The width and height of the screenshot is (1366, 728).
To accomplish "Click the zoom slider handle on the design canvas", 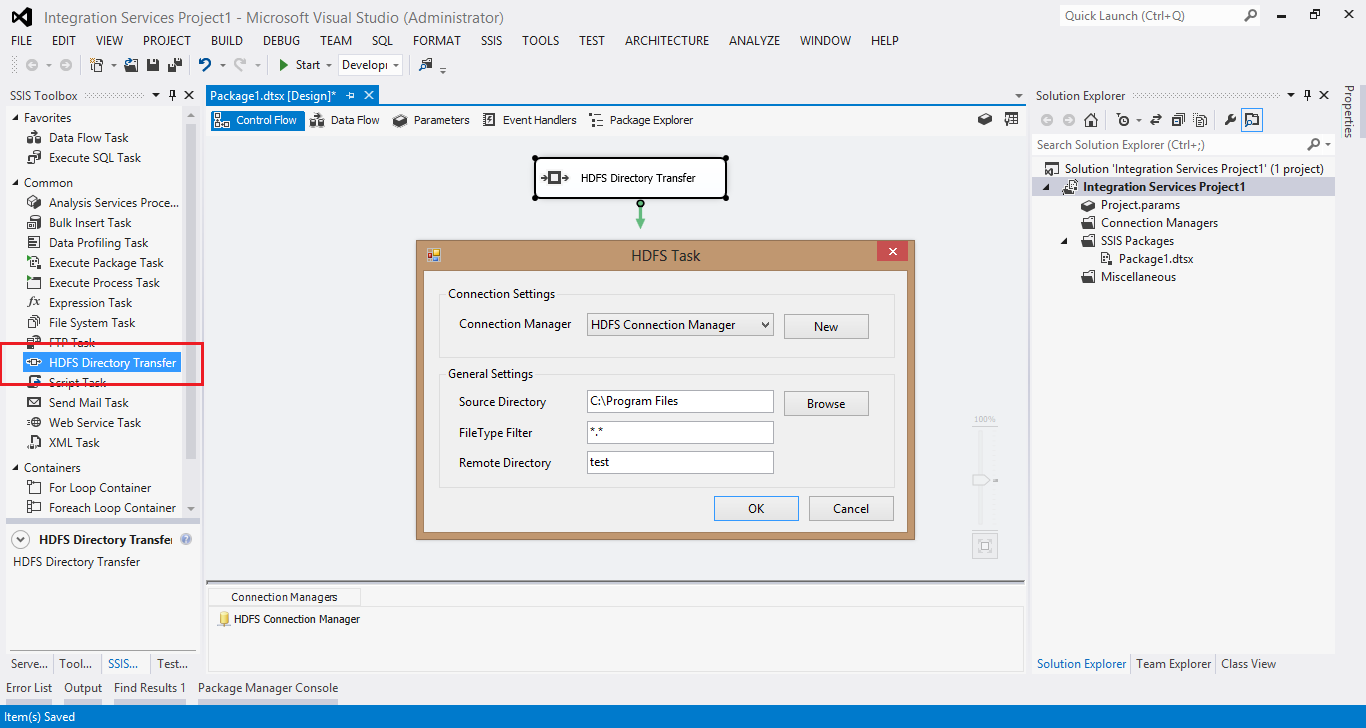I will click(x=983, y=480).
